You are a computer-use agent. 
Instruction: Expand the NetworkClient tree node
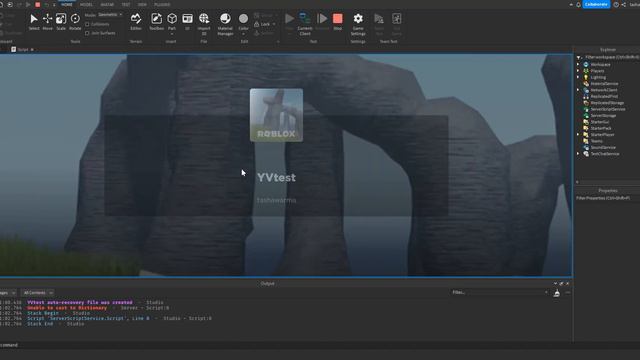coord(578,90)
